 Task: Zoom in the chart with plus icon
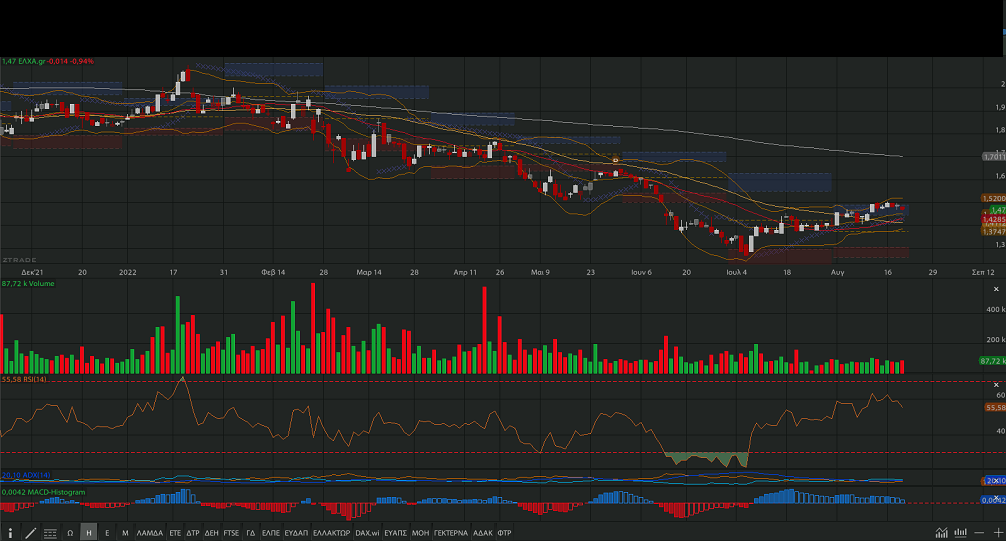(998, 533)
